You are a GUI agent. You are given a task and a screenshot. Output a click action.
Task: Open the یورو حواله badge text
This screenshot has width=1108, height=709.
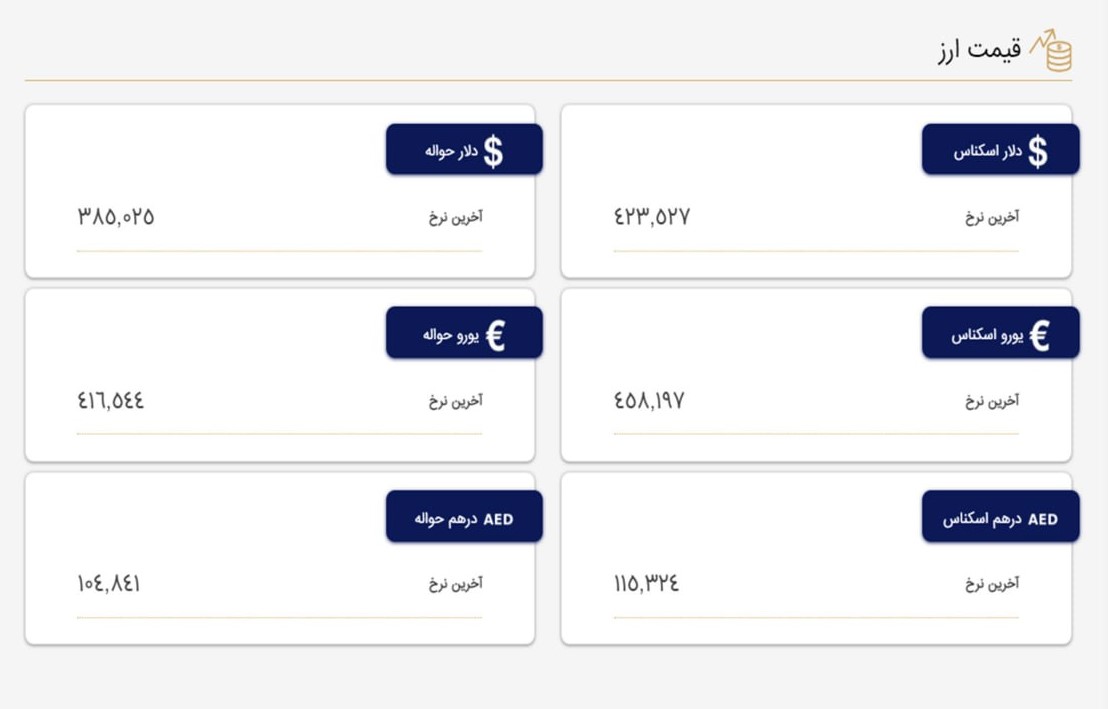[451, 335]
